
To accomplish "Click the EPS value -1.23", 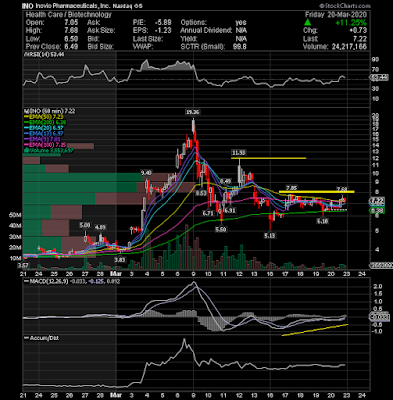I will point(163,30).
